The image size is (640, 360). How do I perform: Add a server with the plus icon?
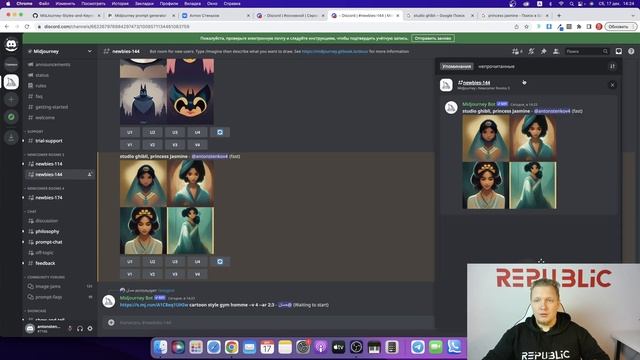(x=11, y=100)
